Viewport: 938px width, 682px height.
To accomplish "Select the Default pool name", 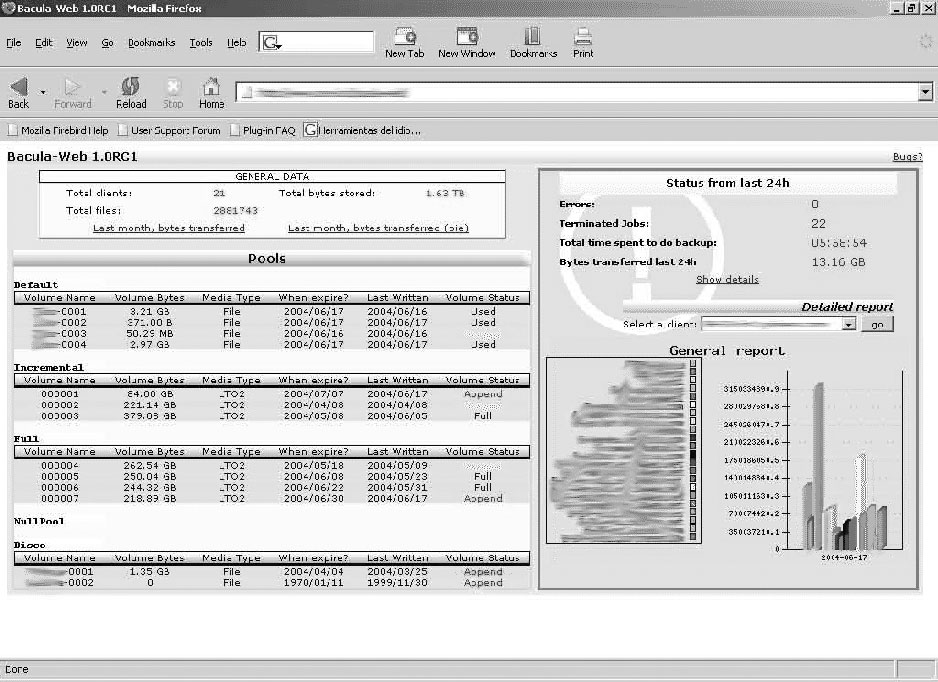I will click(36, 285).
